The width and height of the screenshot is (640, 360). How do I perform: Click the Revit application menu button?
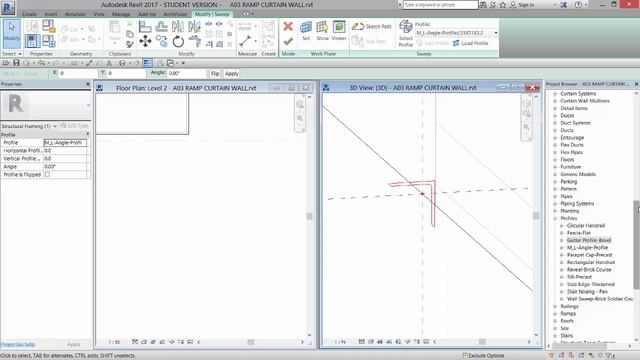[x=8, y=8]
